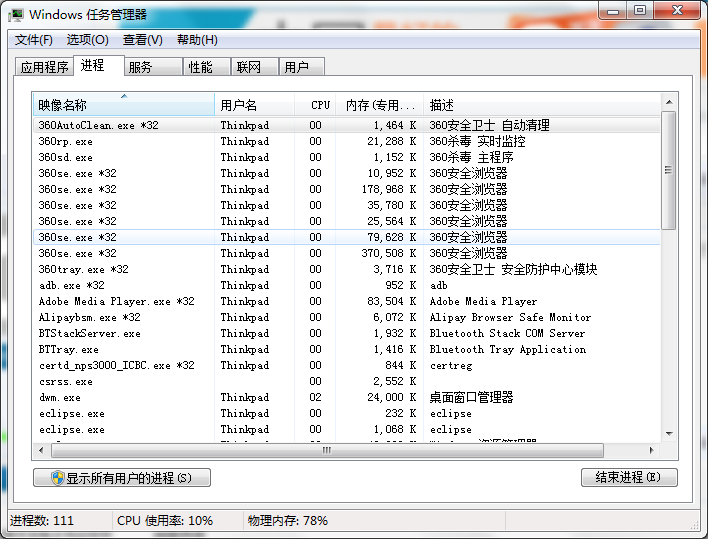Click the Task Manager title bar icon
The height and width of the screenshot is (539, 708).
[17, 14]
